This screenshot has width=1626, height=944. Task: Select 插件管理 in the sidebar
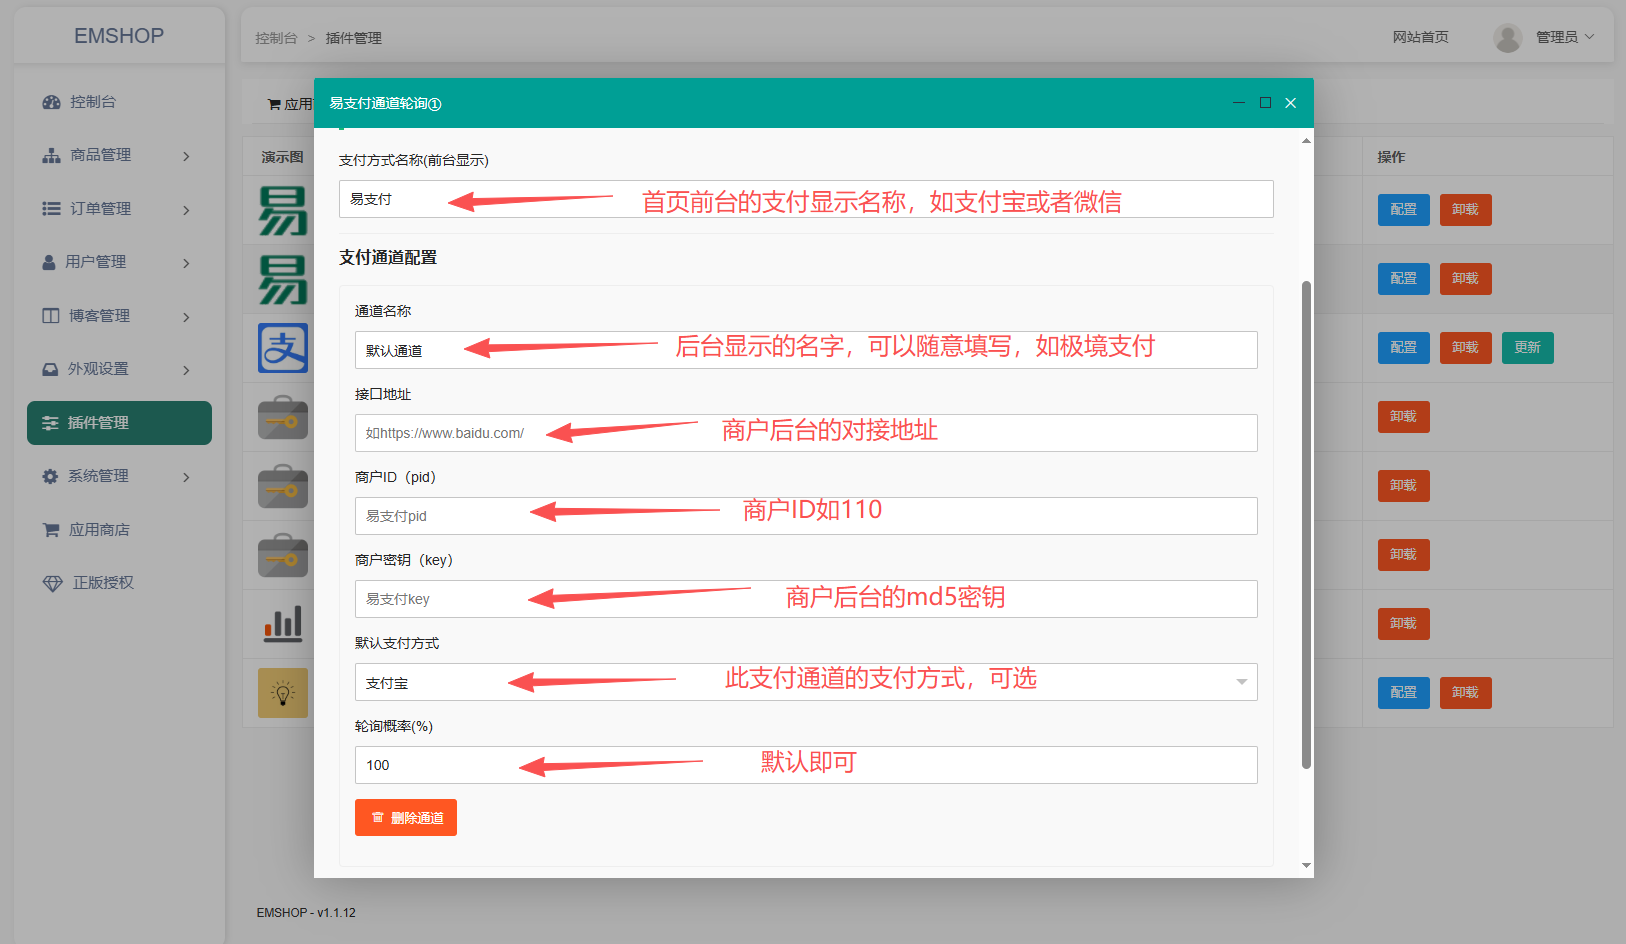click(x=119, y=423)
